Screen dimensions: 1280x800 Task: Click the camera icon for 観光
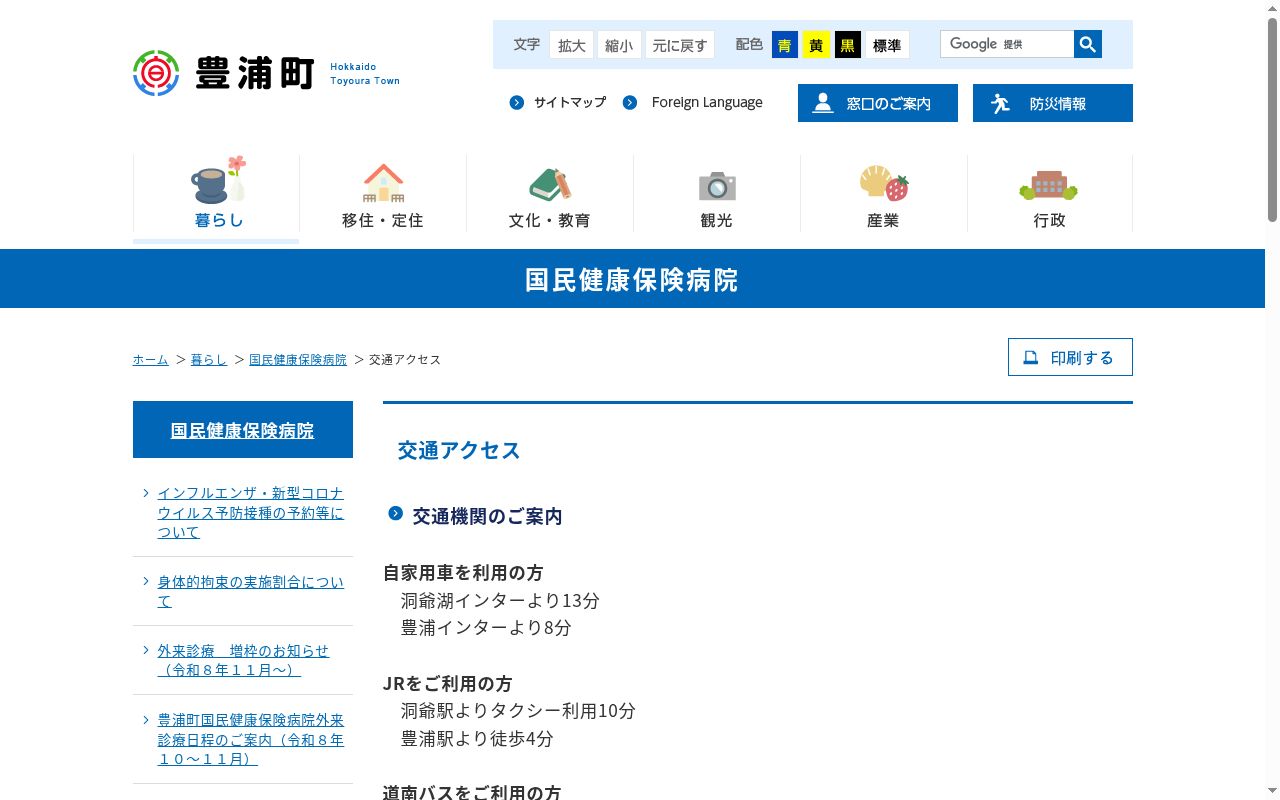[x=717, y=185]
